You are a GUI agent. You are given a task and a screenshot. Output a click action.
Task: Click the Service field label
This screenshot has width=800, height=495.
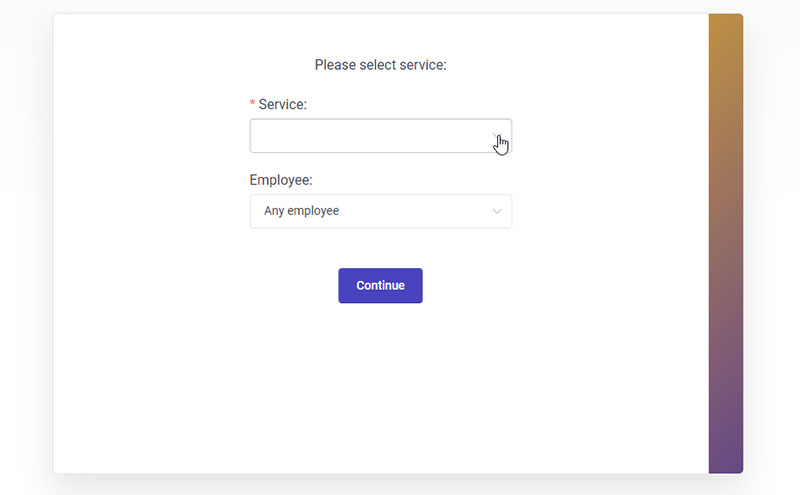pyautogui.click(x=282, y=104)
